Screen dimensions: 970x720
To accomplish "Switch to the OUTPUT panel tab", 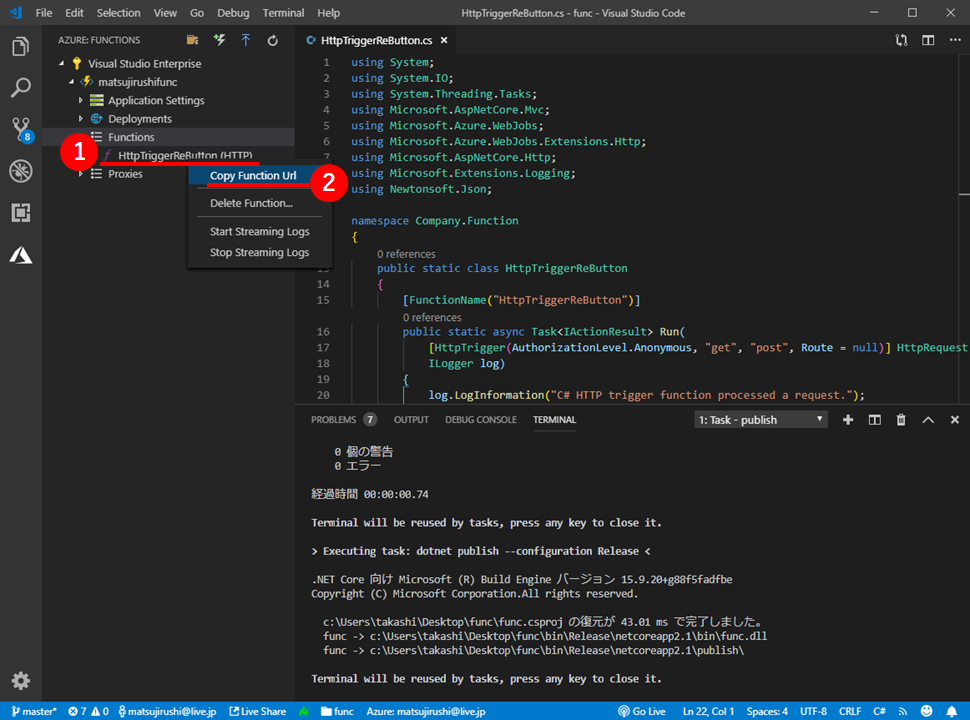I will click(x=411, y=420).
